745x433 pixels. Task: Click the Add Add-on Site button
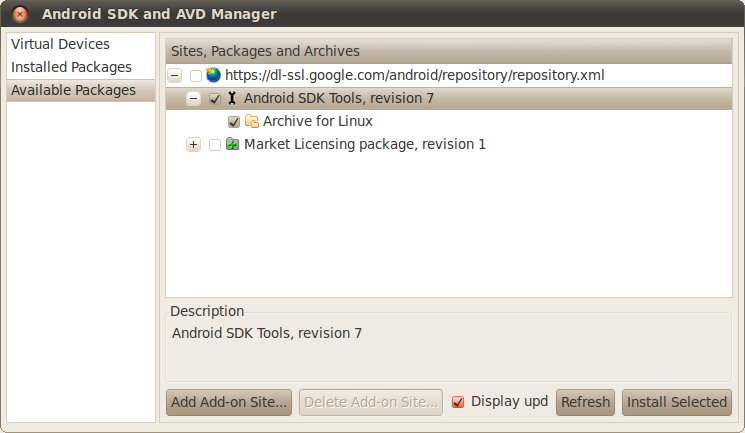point(229,402)
